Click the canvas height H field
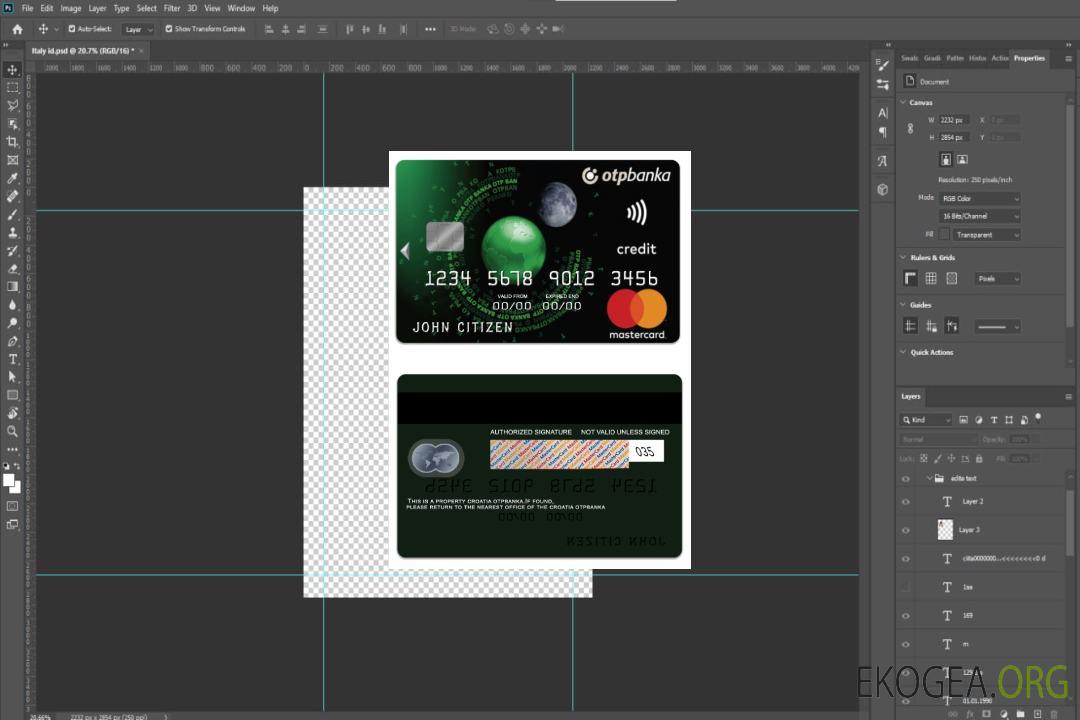Image resolution: width=1080 pixels, height=720 pixels. [x=955, y=138]
